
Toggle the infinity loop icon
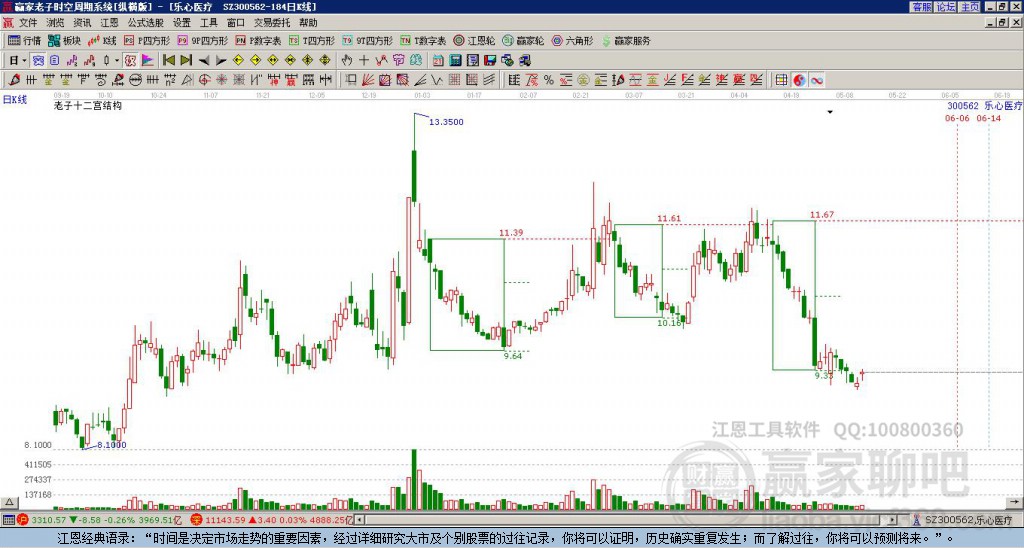(817, 80)
